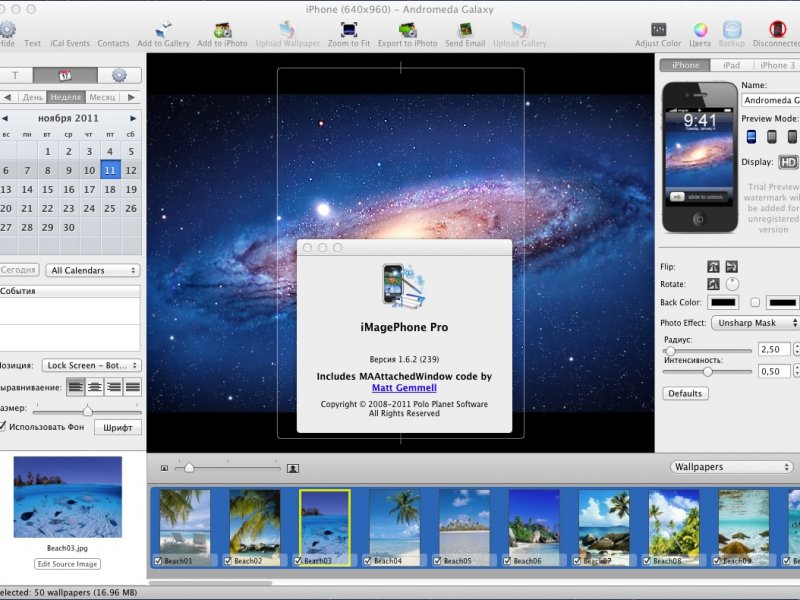The width and height of the screenshot is (800, 600).
Task: Align text right button
Action: tap(113, 387)
